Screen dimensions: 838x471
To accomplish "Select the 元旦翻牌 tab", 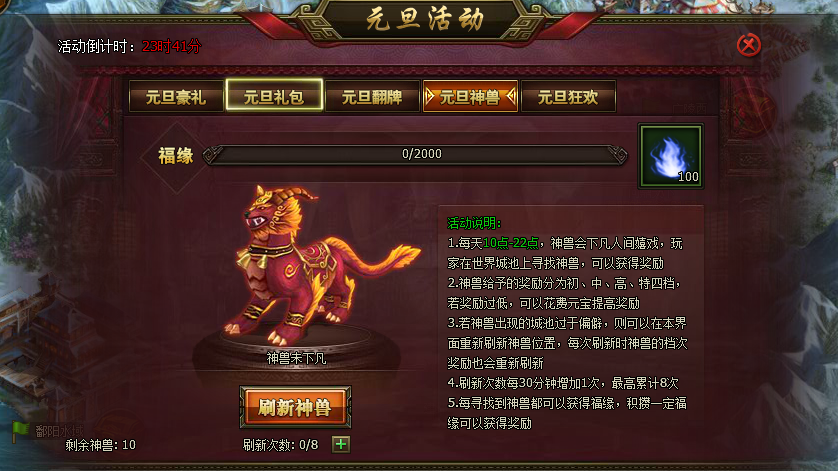I will (372, 97).
